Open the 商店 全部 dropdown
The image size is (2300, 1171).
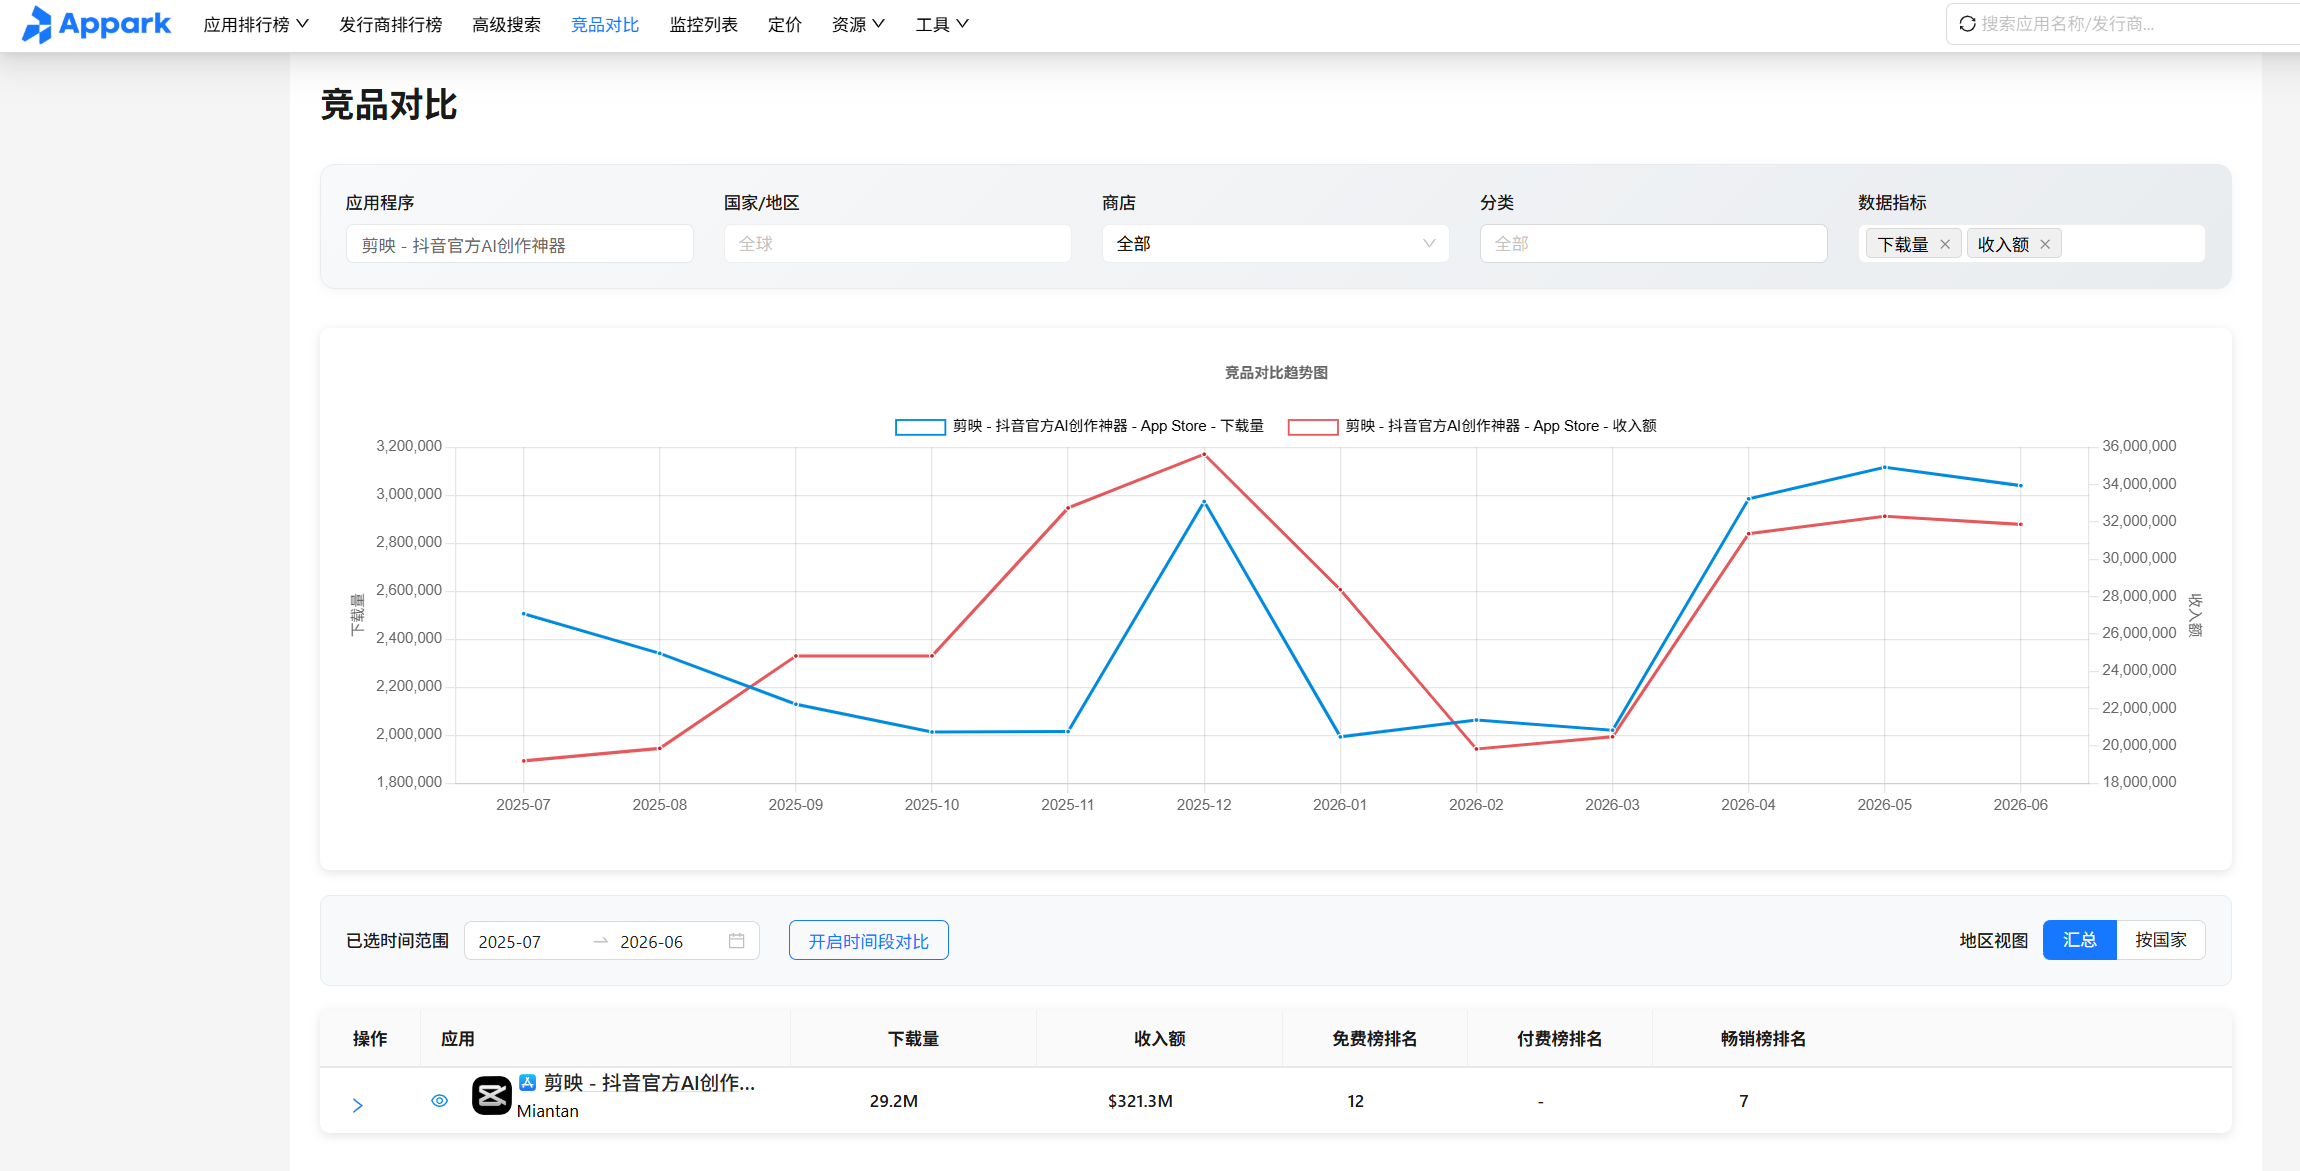[x=1275, y=244]
